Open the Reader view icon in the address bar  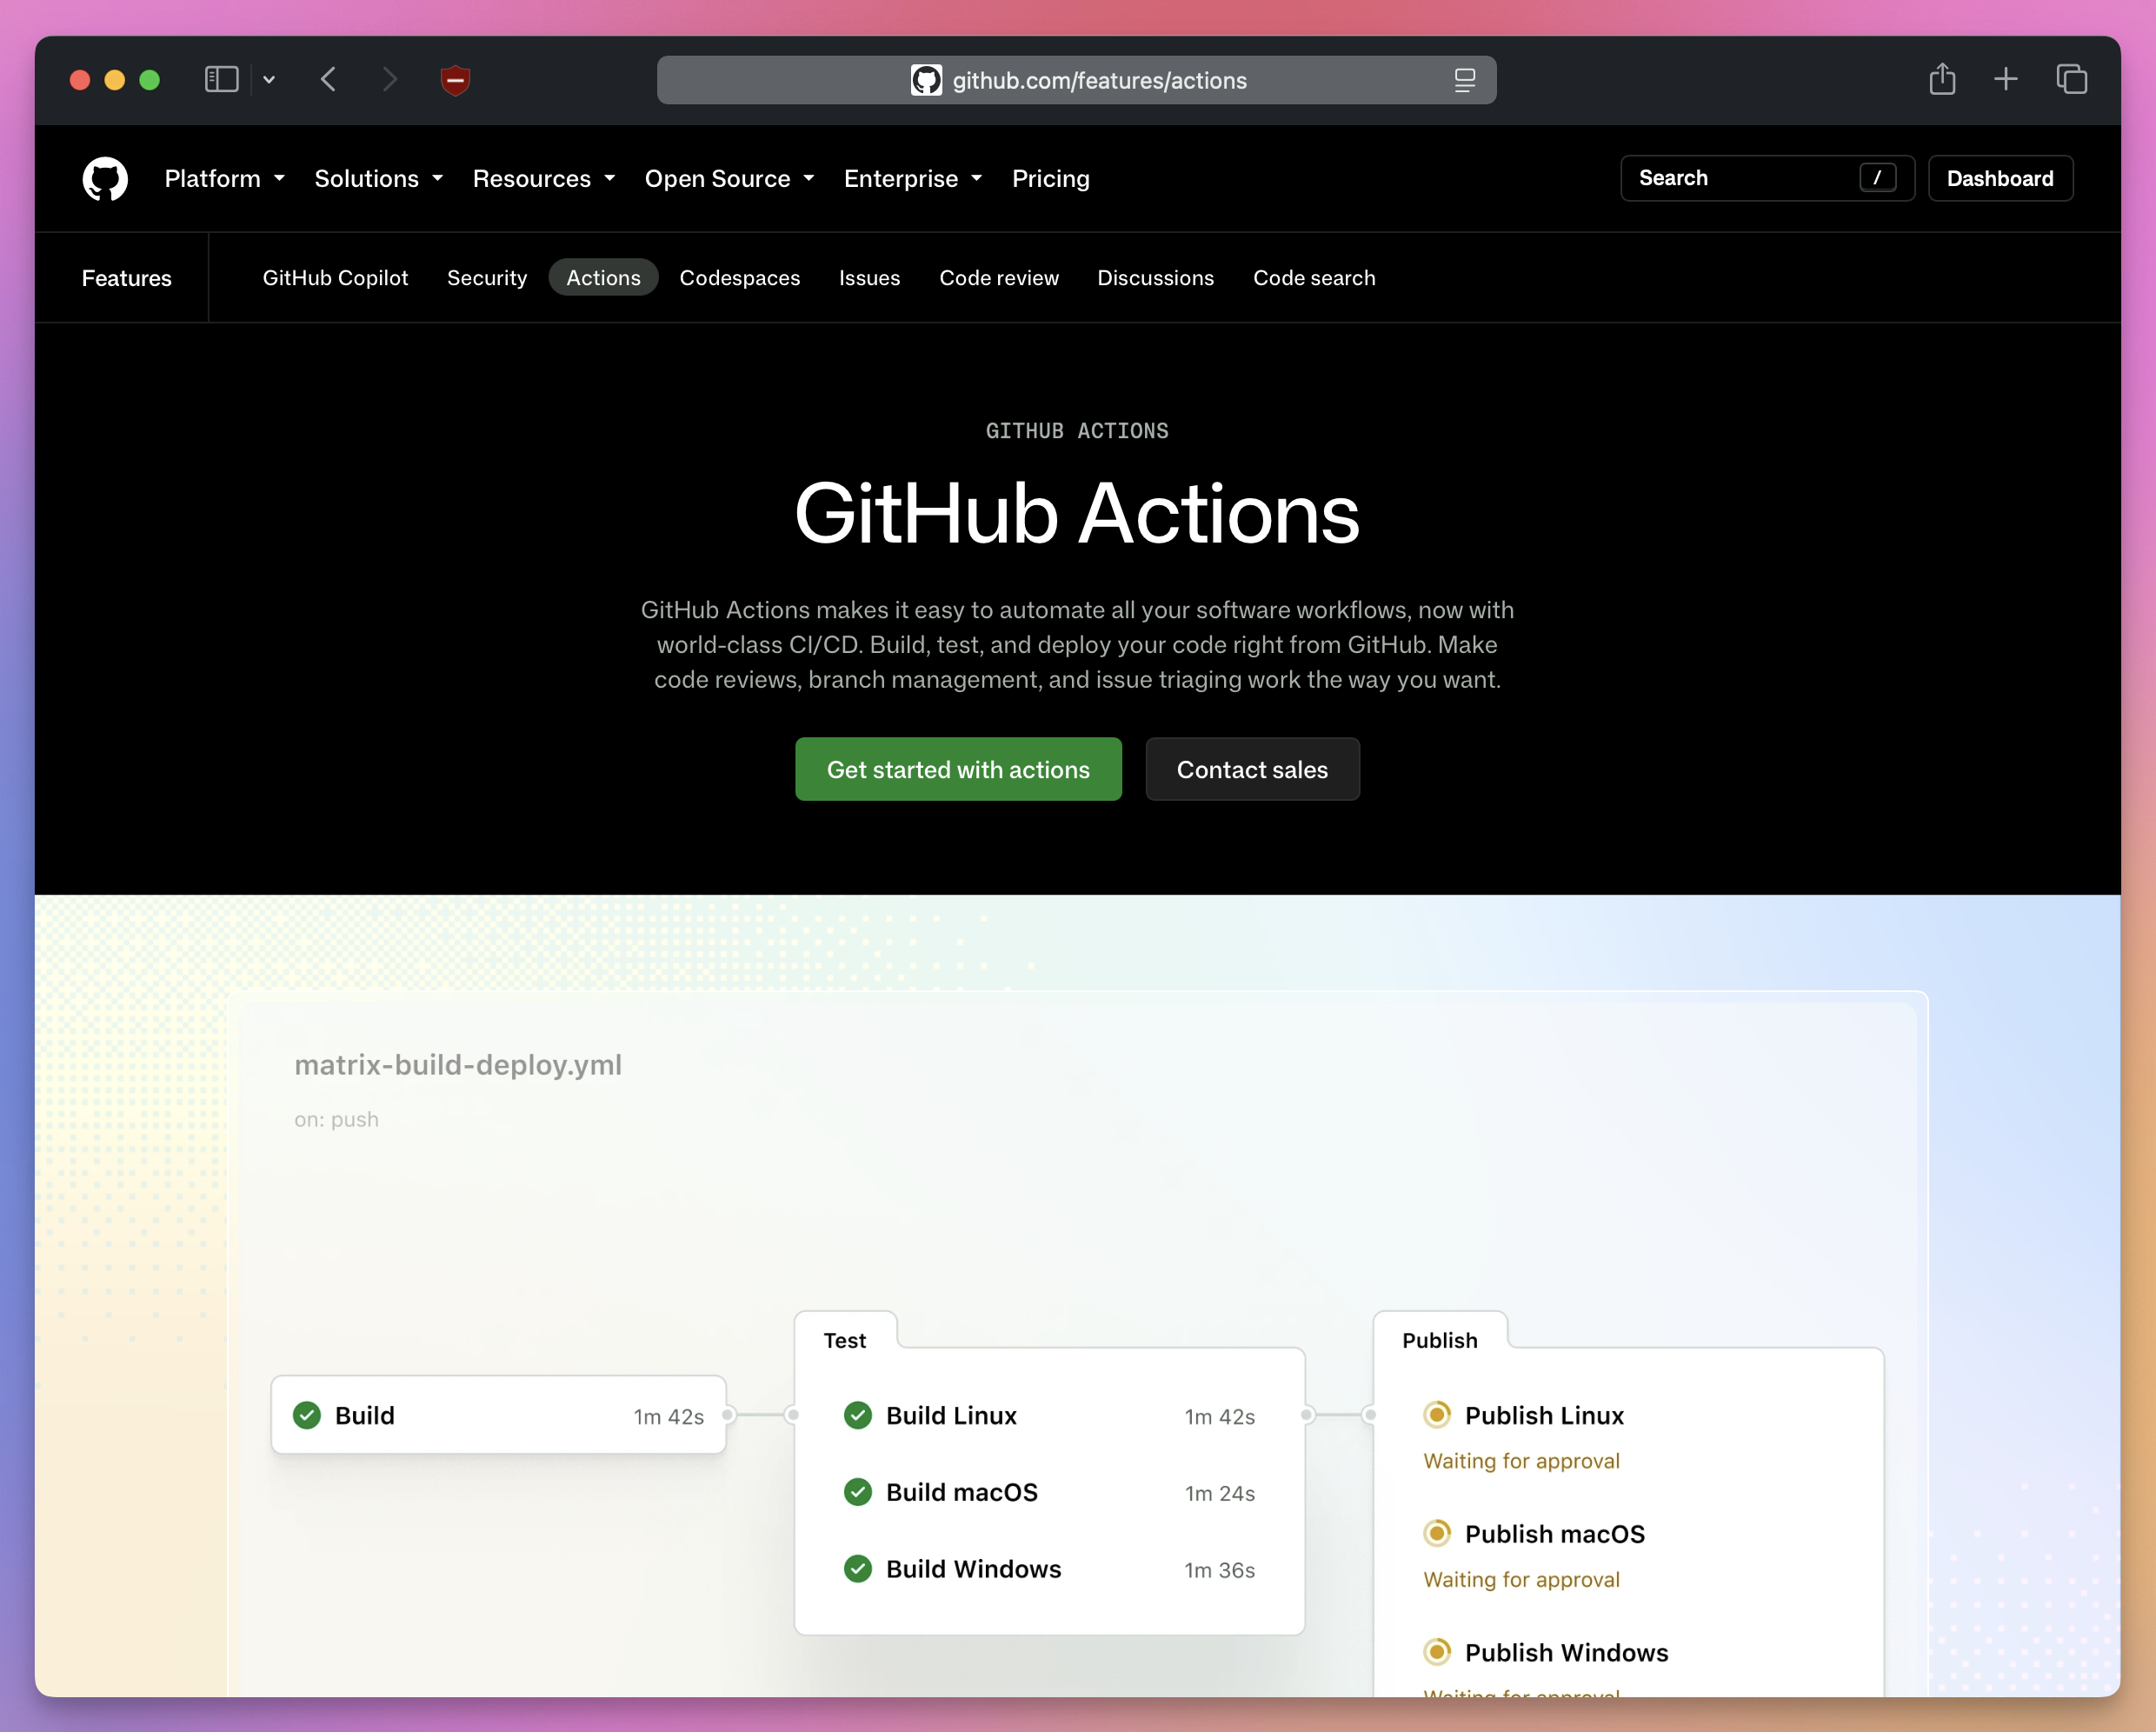pyautogui.click(x=1464, y=80)
